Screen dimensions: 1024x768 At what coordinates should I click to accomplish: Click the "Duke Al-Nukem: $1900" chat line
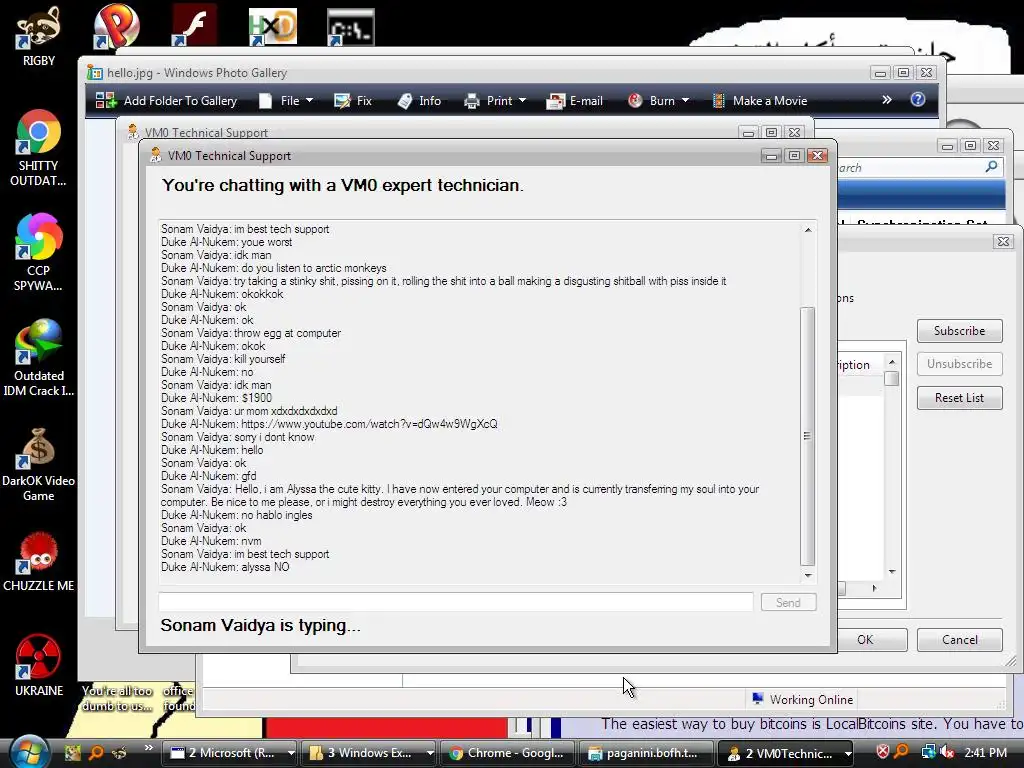click(x=216, y=398)
